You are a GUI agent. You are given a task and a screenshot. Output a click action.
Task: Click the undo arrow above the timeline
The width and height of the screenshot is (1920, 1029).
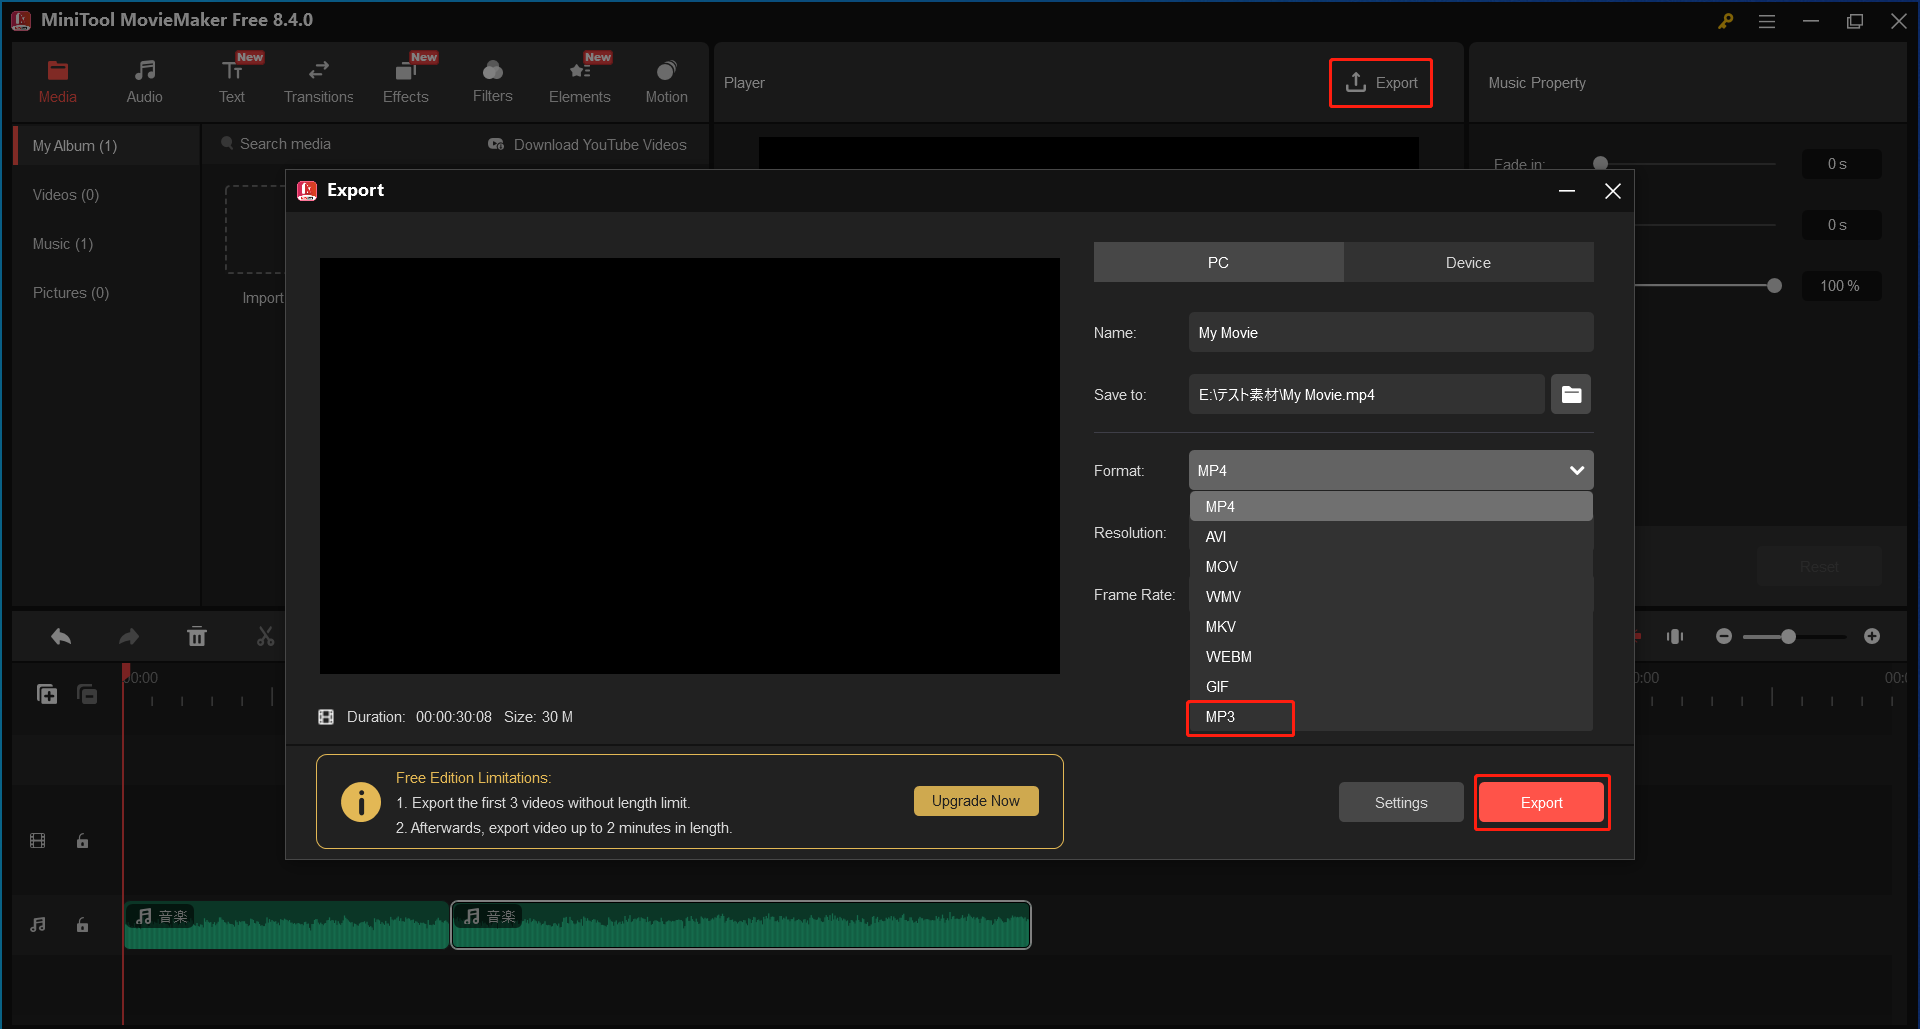tap(60, 636)
